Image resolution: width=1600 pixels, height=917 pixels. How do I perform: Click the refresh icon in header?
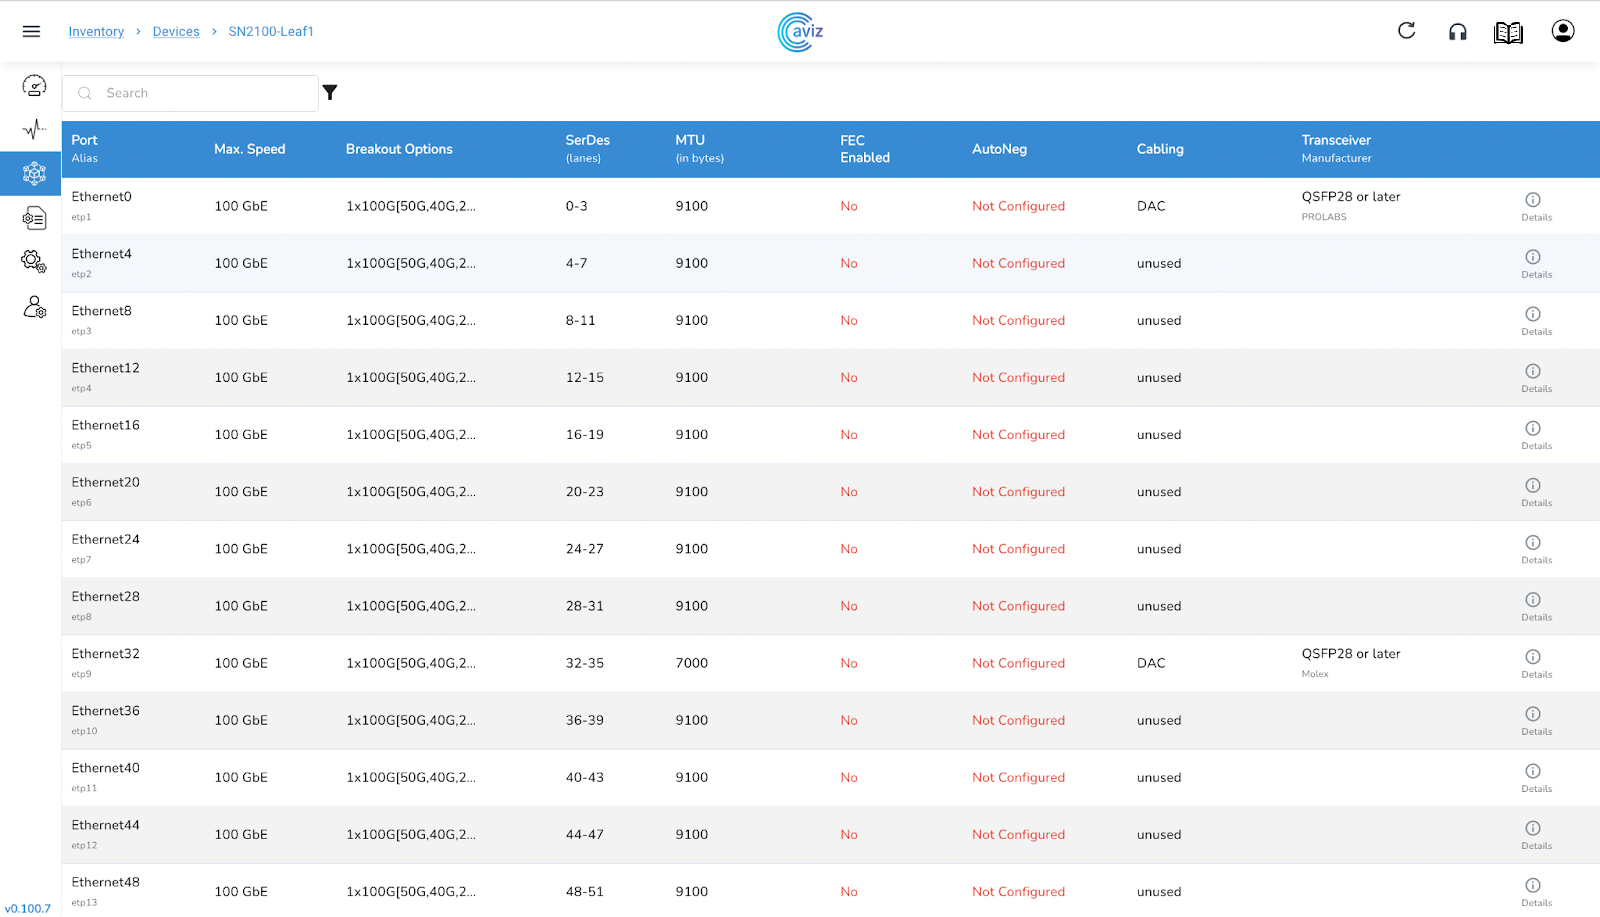click(x=1406, y=31)
